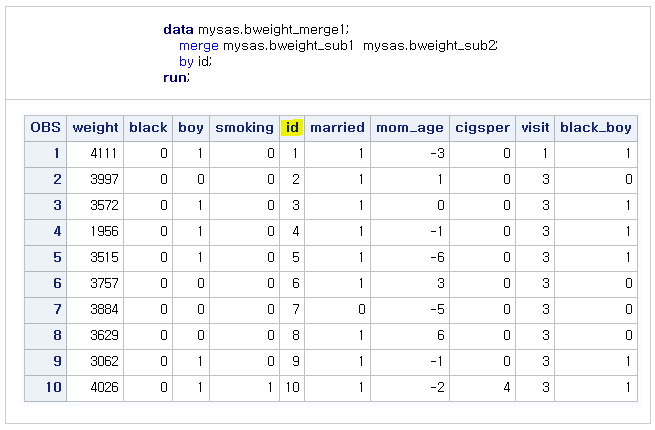Select the visit column header
The image size is (655, 430).
pos(535,127)
